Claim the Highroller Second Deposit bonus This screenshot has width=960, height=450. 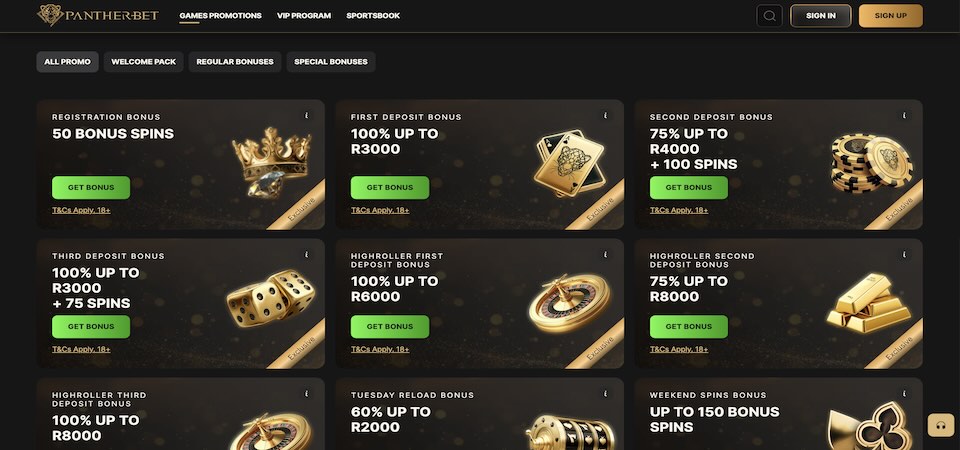pyautogui.click(x=689, y=326)
